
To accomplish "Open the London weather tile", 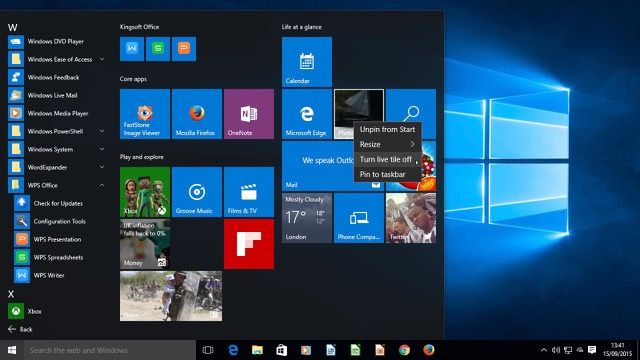I will coord(307,218).
